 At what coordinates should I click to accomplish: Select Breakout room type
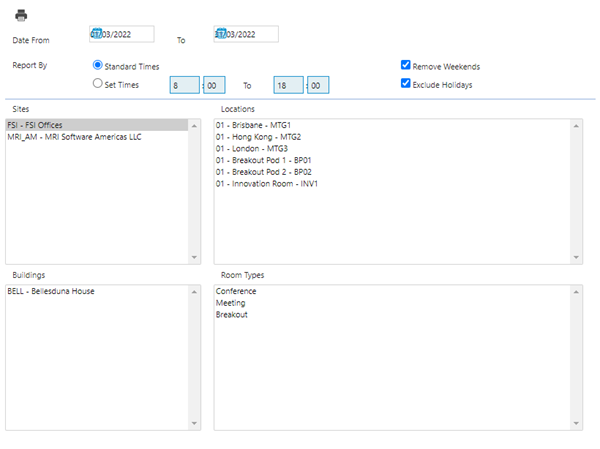(x=232, y=314)
